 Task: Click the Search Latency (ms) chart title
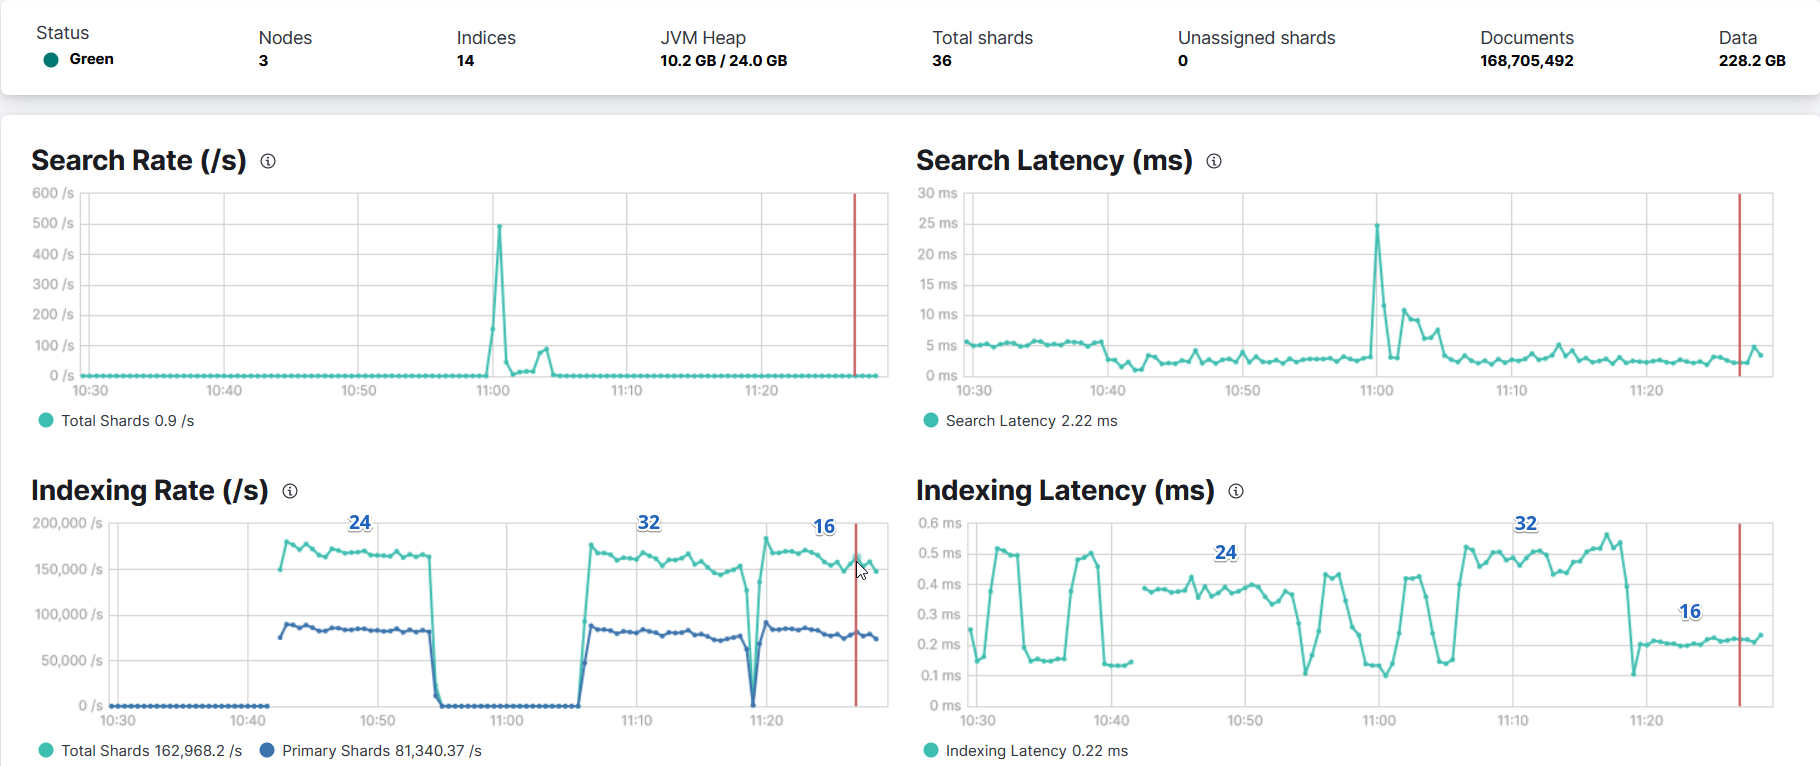pyautogui.click(x=1054, y=161)
